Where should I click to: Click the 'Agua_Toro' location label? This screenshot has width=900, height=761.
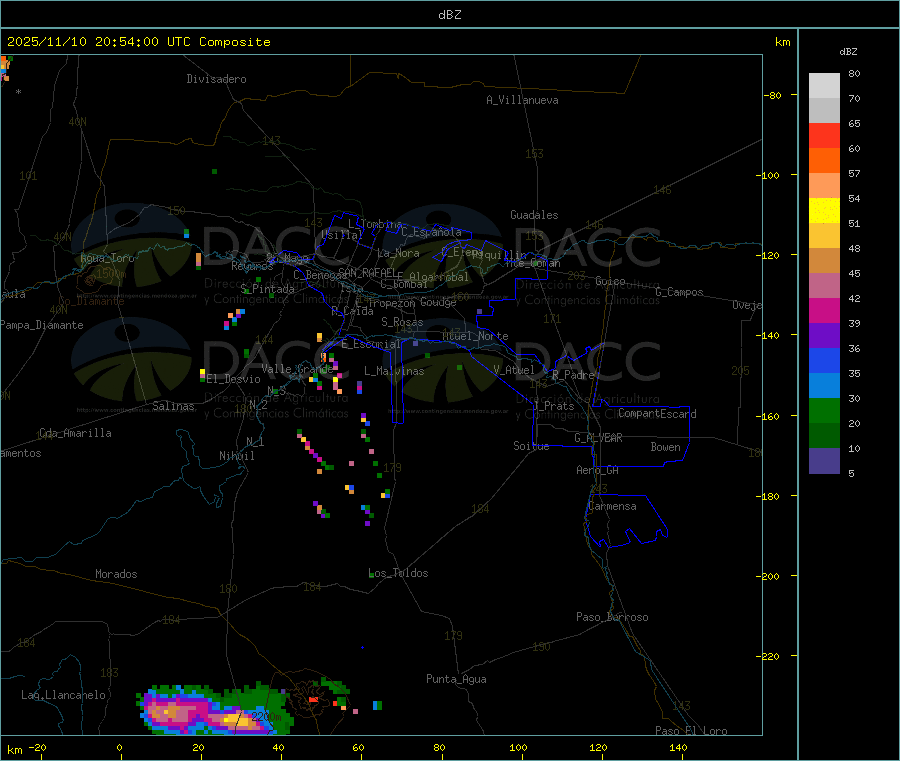(107, 258)
